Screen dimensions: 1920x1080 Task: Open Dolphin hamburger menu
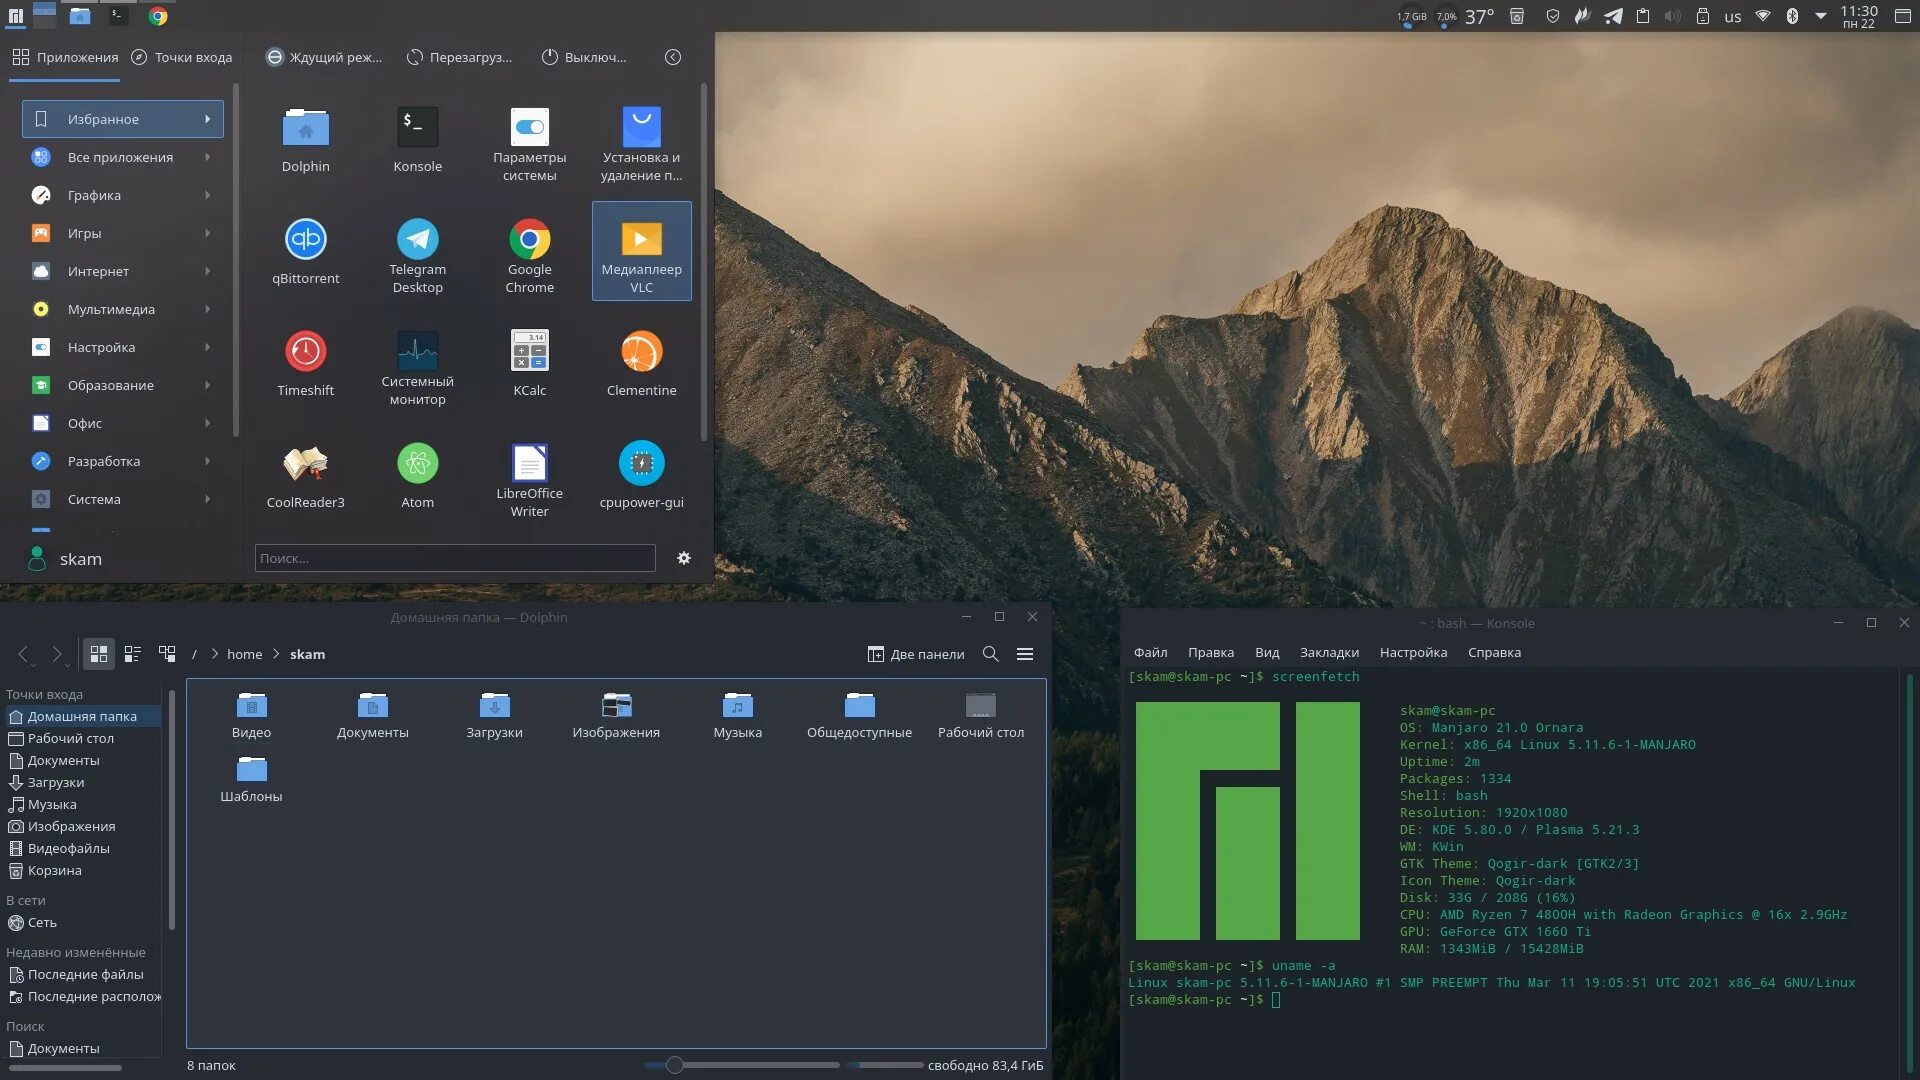(1025, 654)
